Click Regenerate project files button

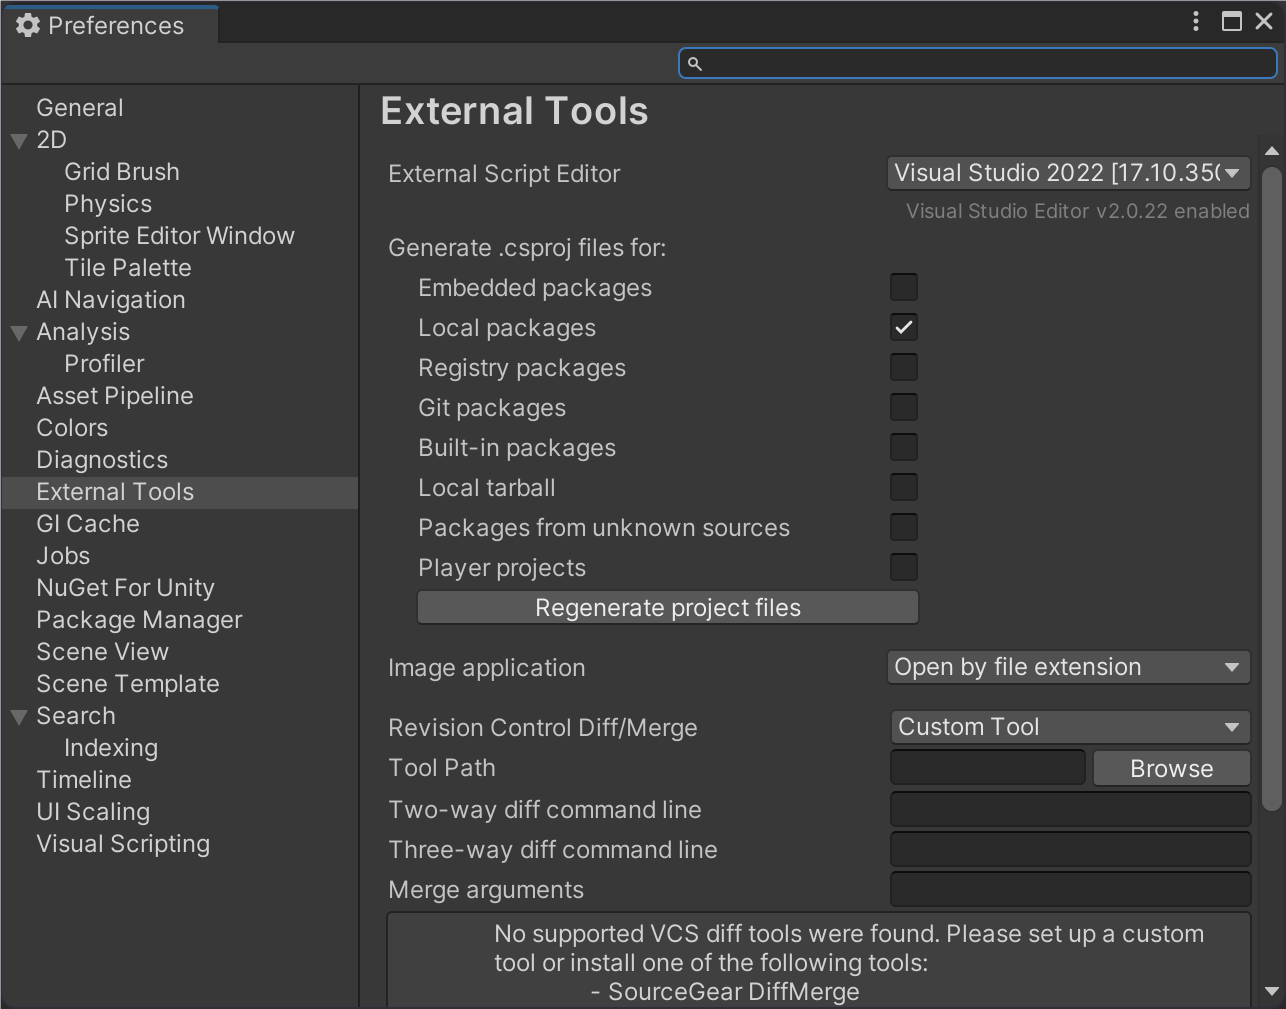coord(667,608)
